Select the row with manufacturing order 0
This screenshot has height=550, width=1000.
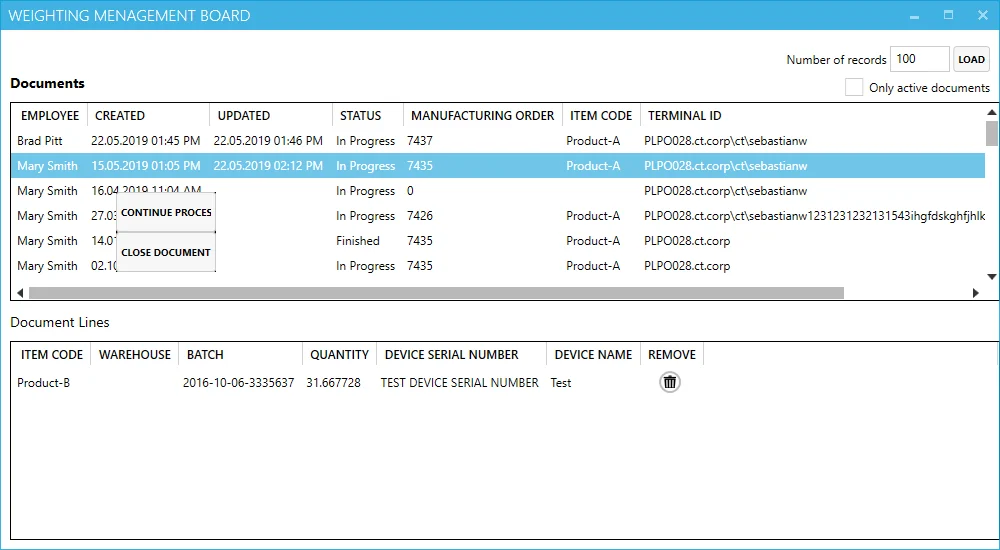499,191
